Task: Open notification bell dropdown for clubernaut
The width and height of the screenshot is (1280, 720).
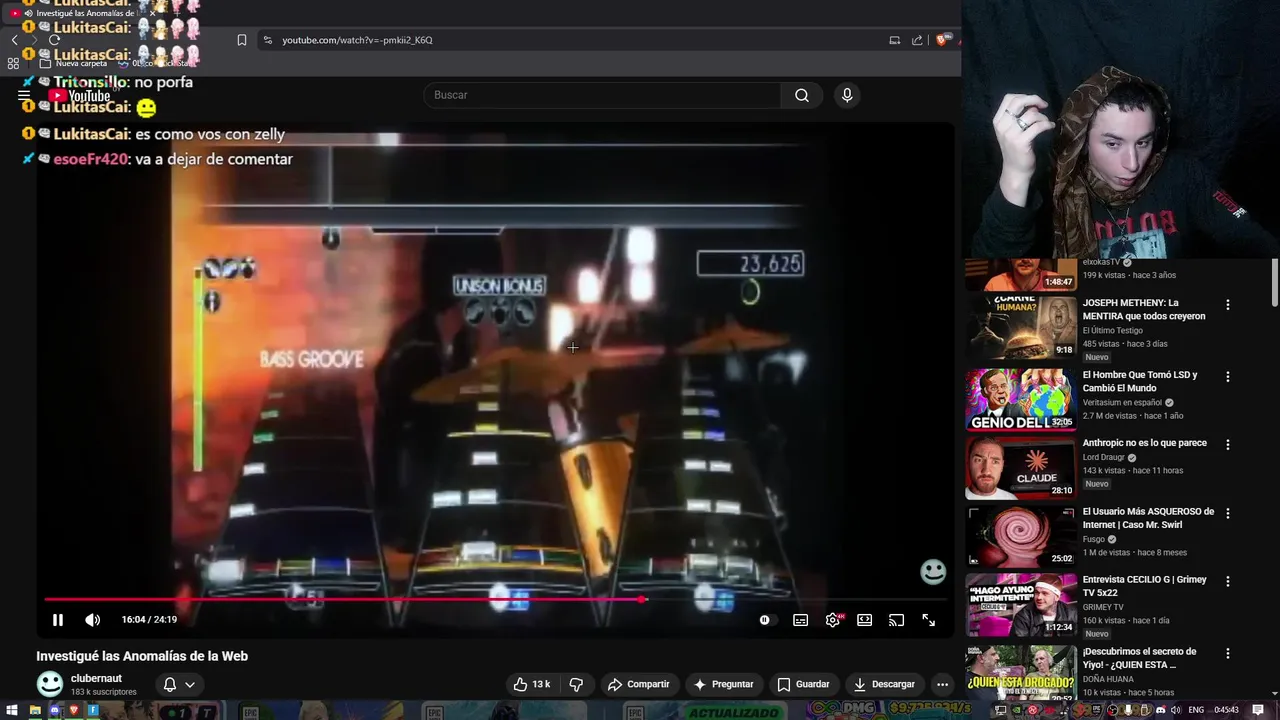Action: [x=179, y=684]
